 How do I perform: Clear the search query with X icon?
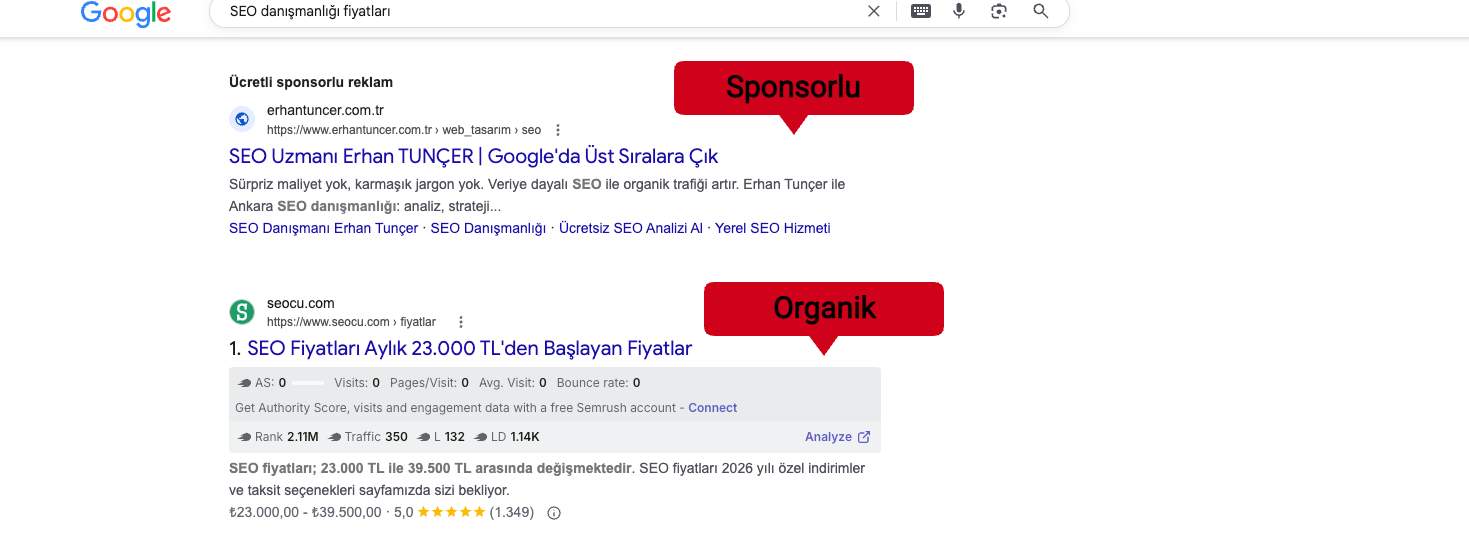click(x=874, y=11)
